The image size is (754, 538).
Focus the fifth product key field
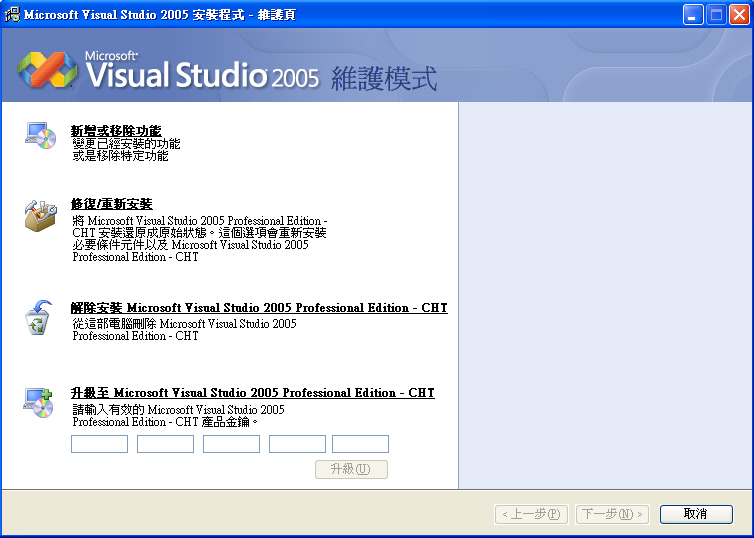pos(360,444)
